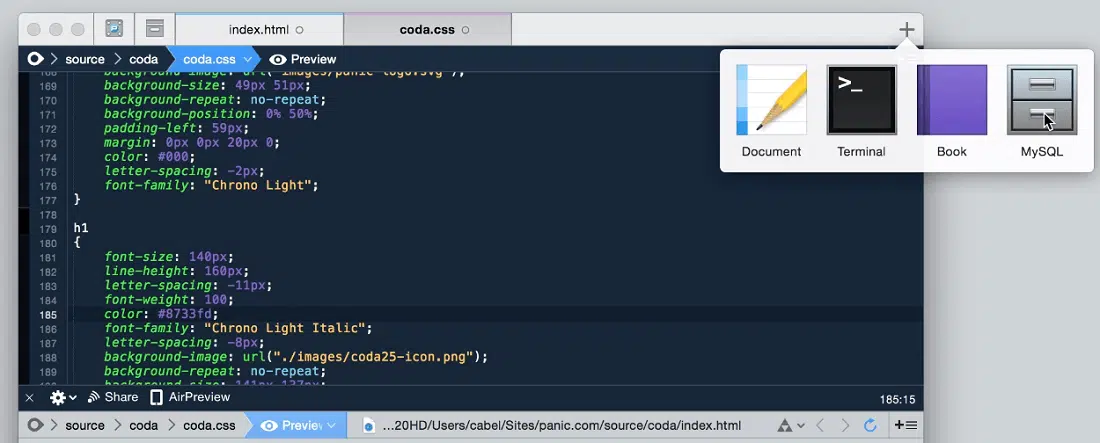Viewport: 1100px width, 443px height.
Task: Open the files drawer toolbar icon
Action: tap(153, 29)
